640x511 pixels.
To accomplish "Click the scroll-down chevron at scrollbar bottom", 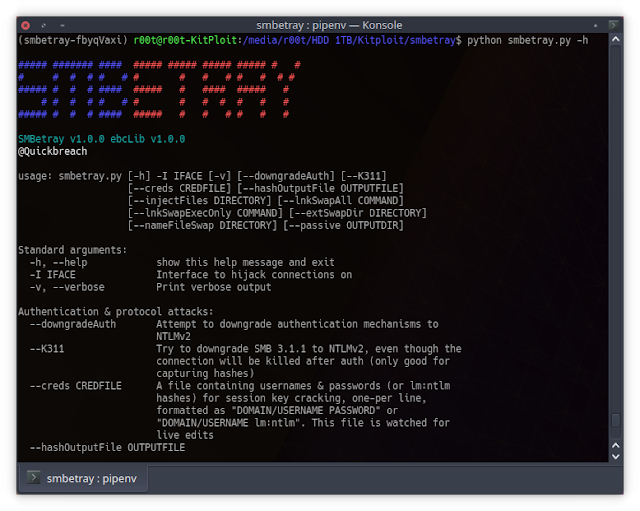I will tap(616, 456).
